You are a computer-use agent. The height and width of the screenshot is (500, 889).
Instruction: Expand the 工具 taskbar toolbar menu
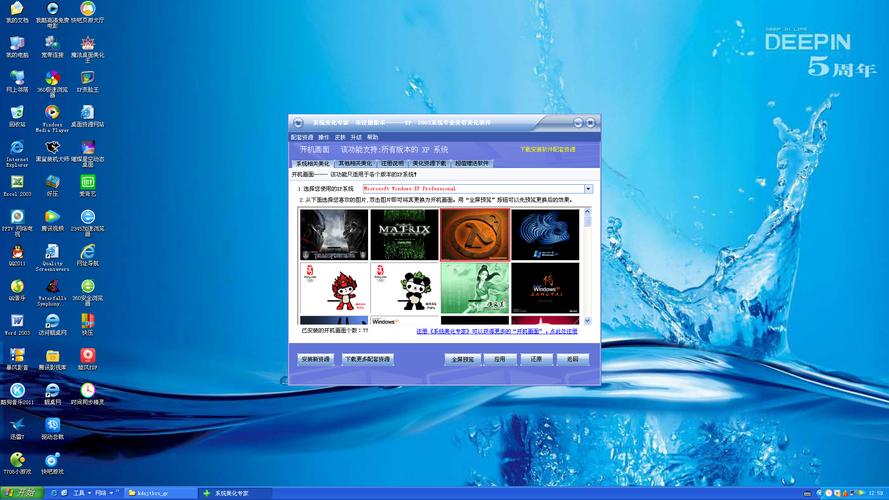(x=82, y=493)
